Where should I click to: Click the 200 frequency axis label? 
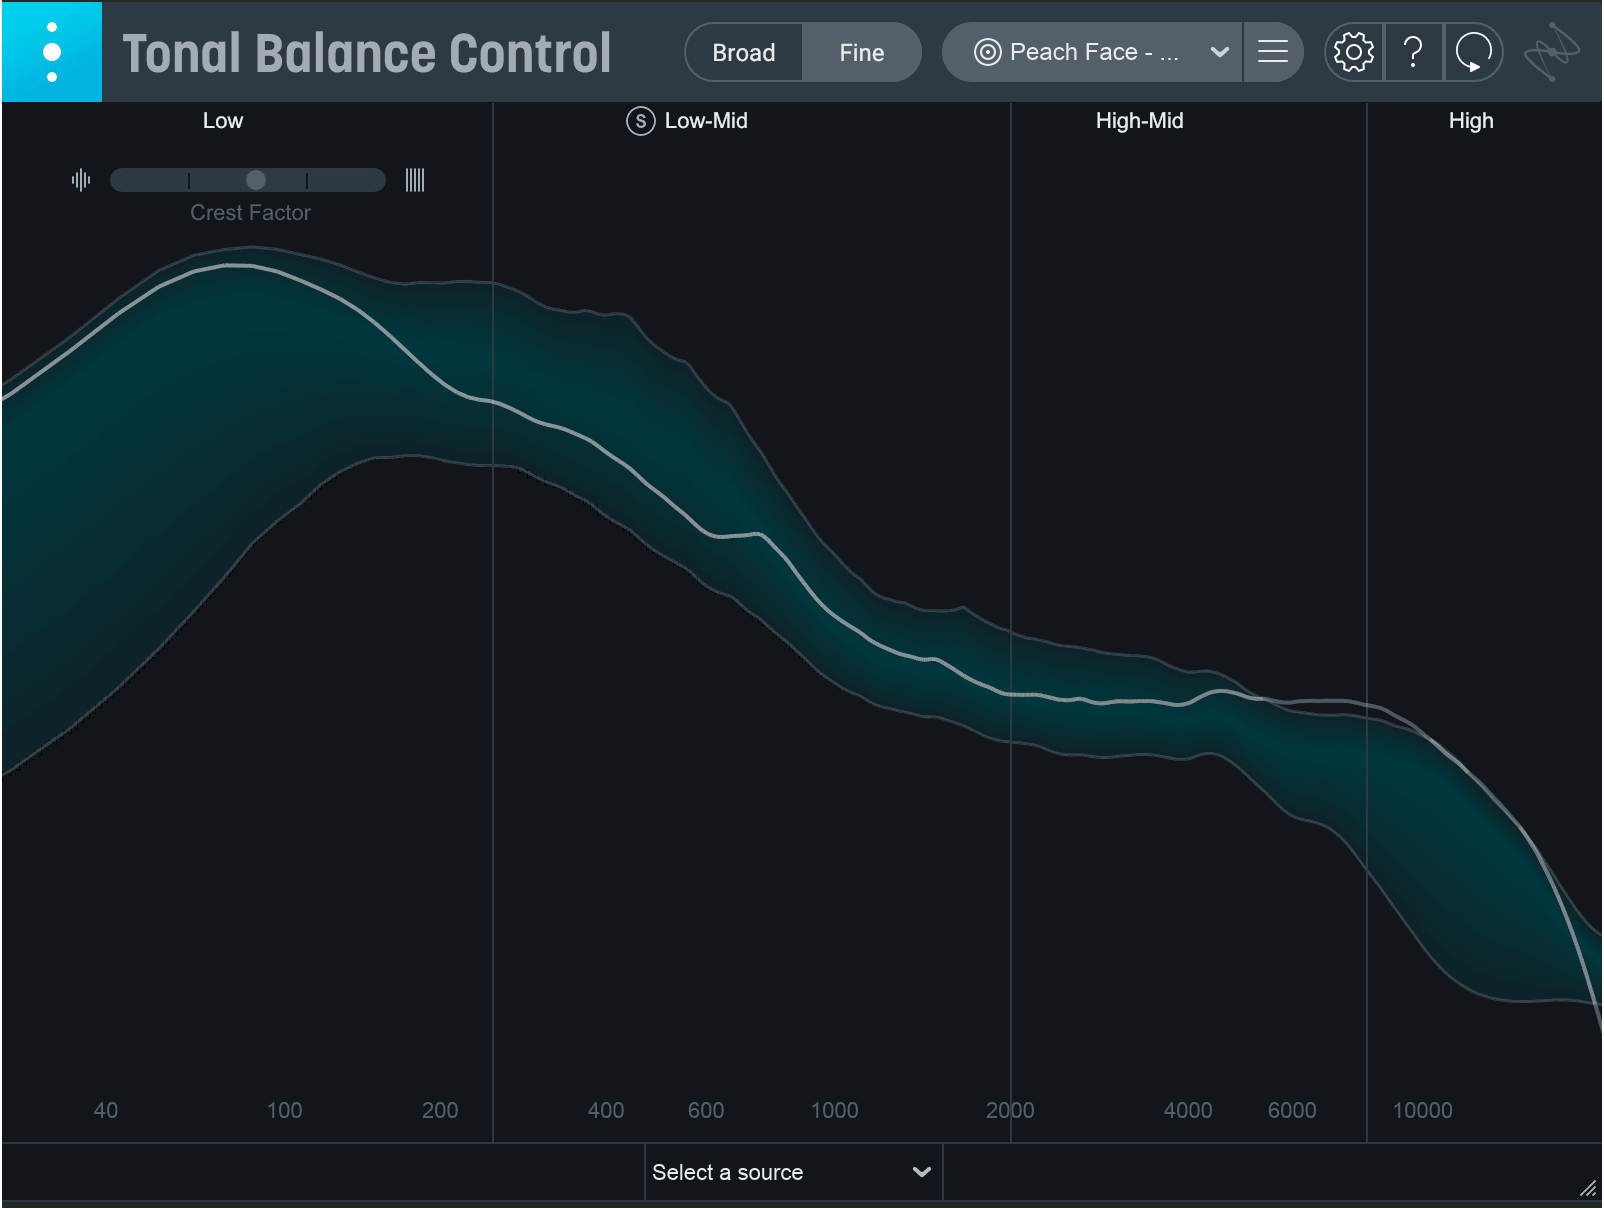[x=440, y=1110]
